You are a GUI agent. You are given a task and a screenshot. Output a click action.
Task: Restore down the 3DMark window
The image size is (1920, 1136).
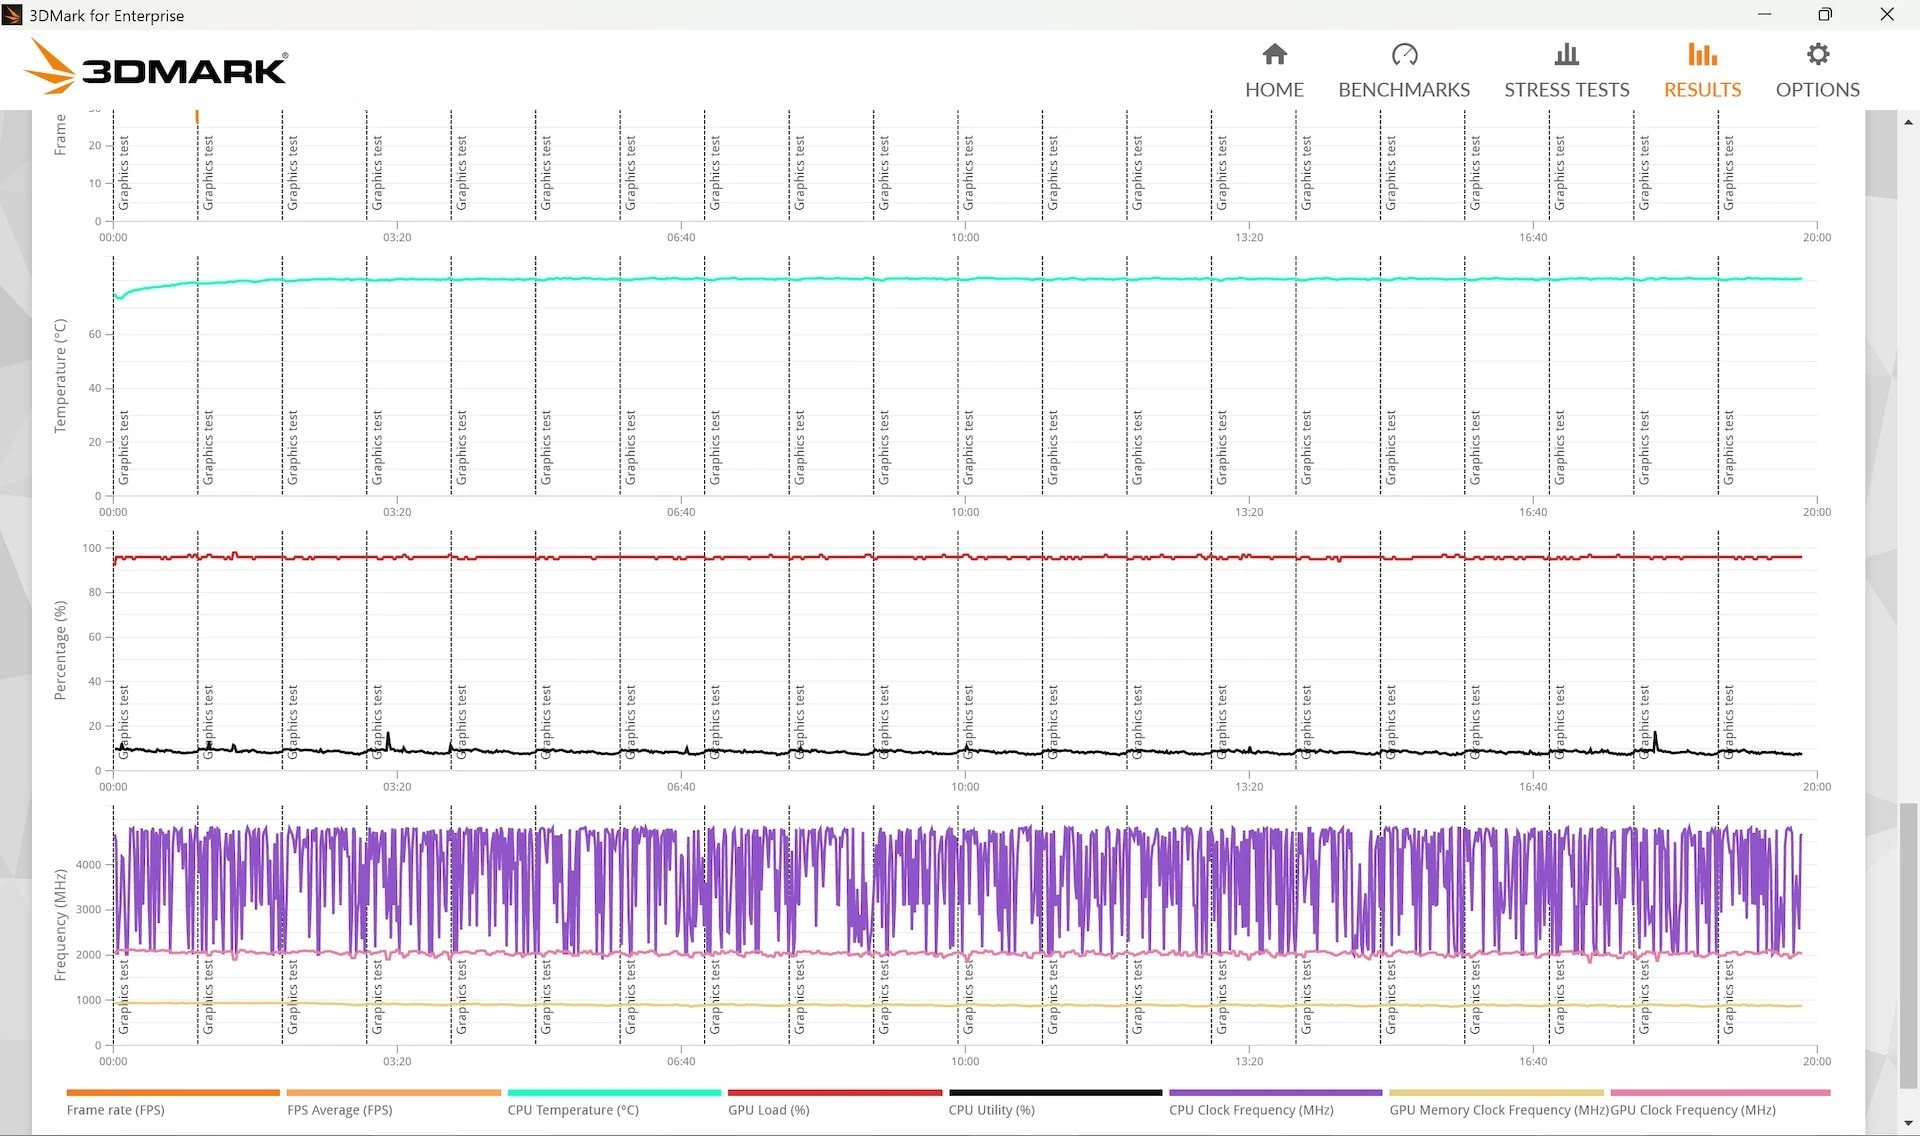pyautogui.click(x=1825, y=14)
